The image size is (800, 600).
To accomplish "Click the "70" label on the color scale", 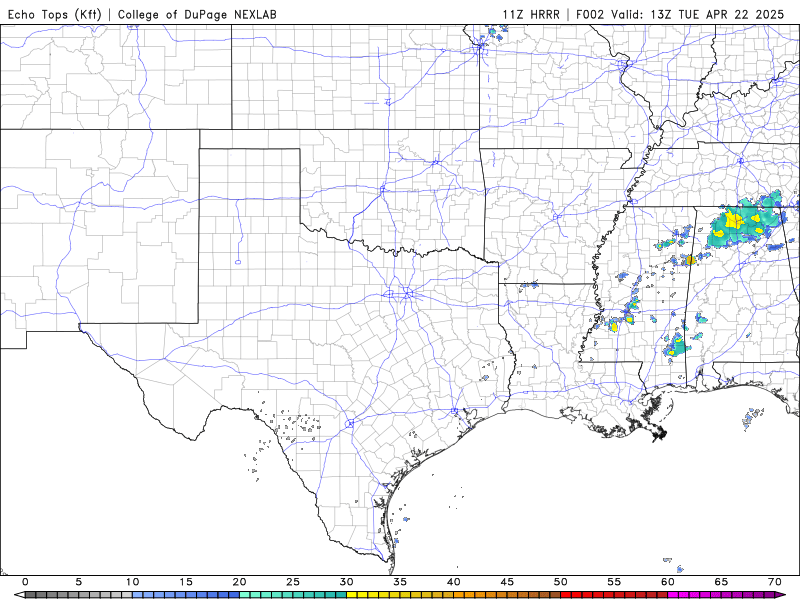I will pos(774,582).
